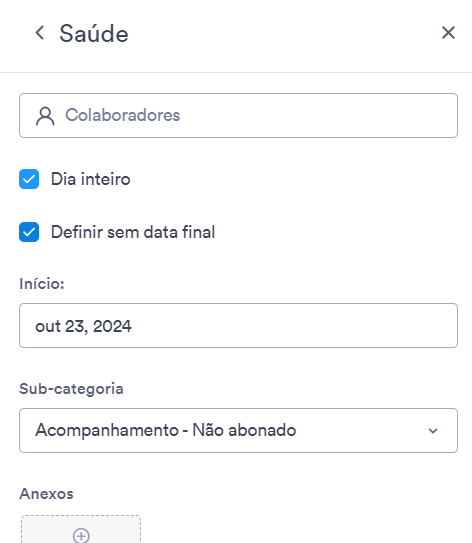Click the Início label above the date

click(x=42, y=284)
